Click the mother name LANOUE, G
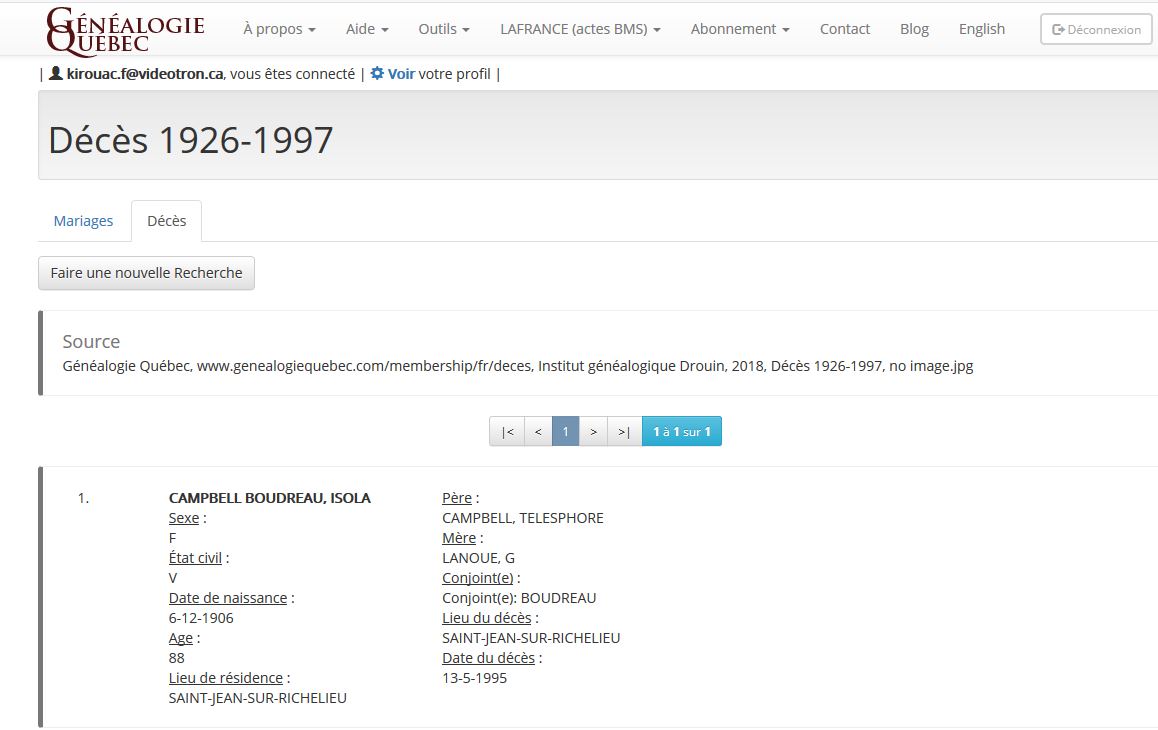This screenshot has height=730, width=1158. pos(479,558)
